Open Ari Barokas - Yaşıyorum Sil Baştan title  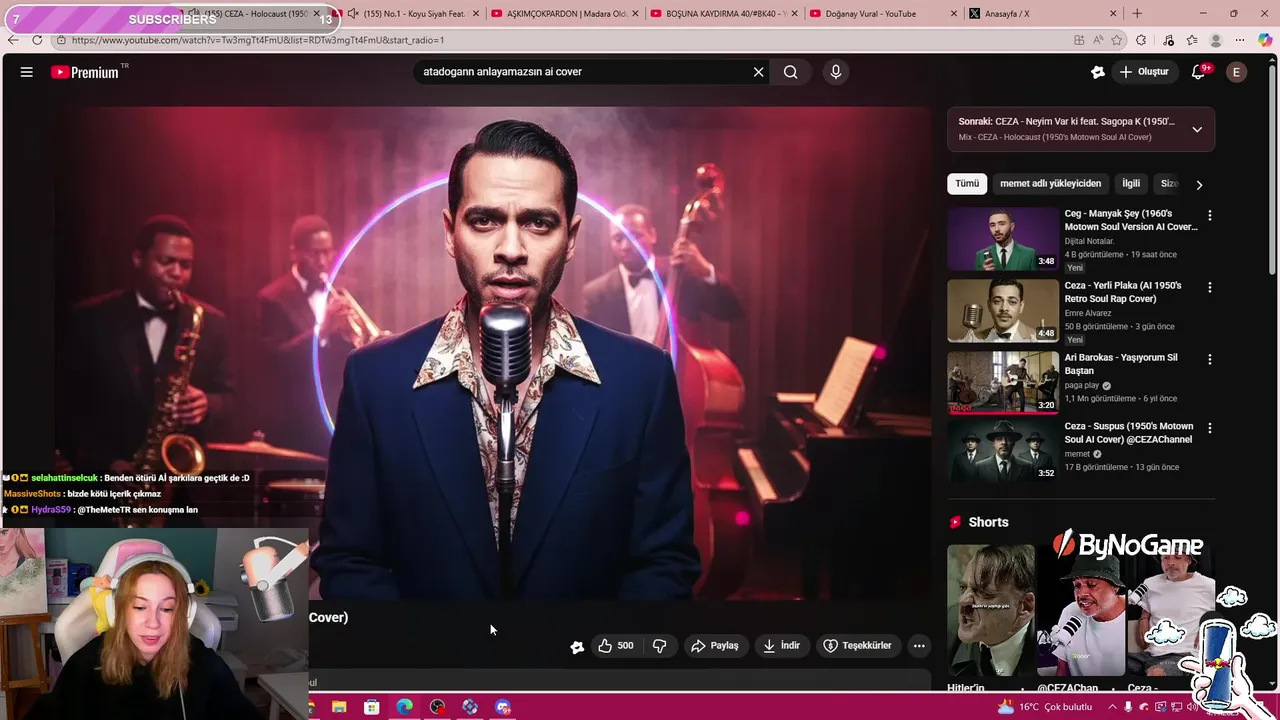1121,364
